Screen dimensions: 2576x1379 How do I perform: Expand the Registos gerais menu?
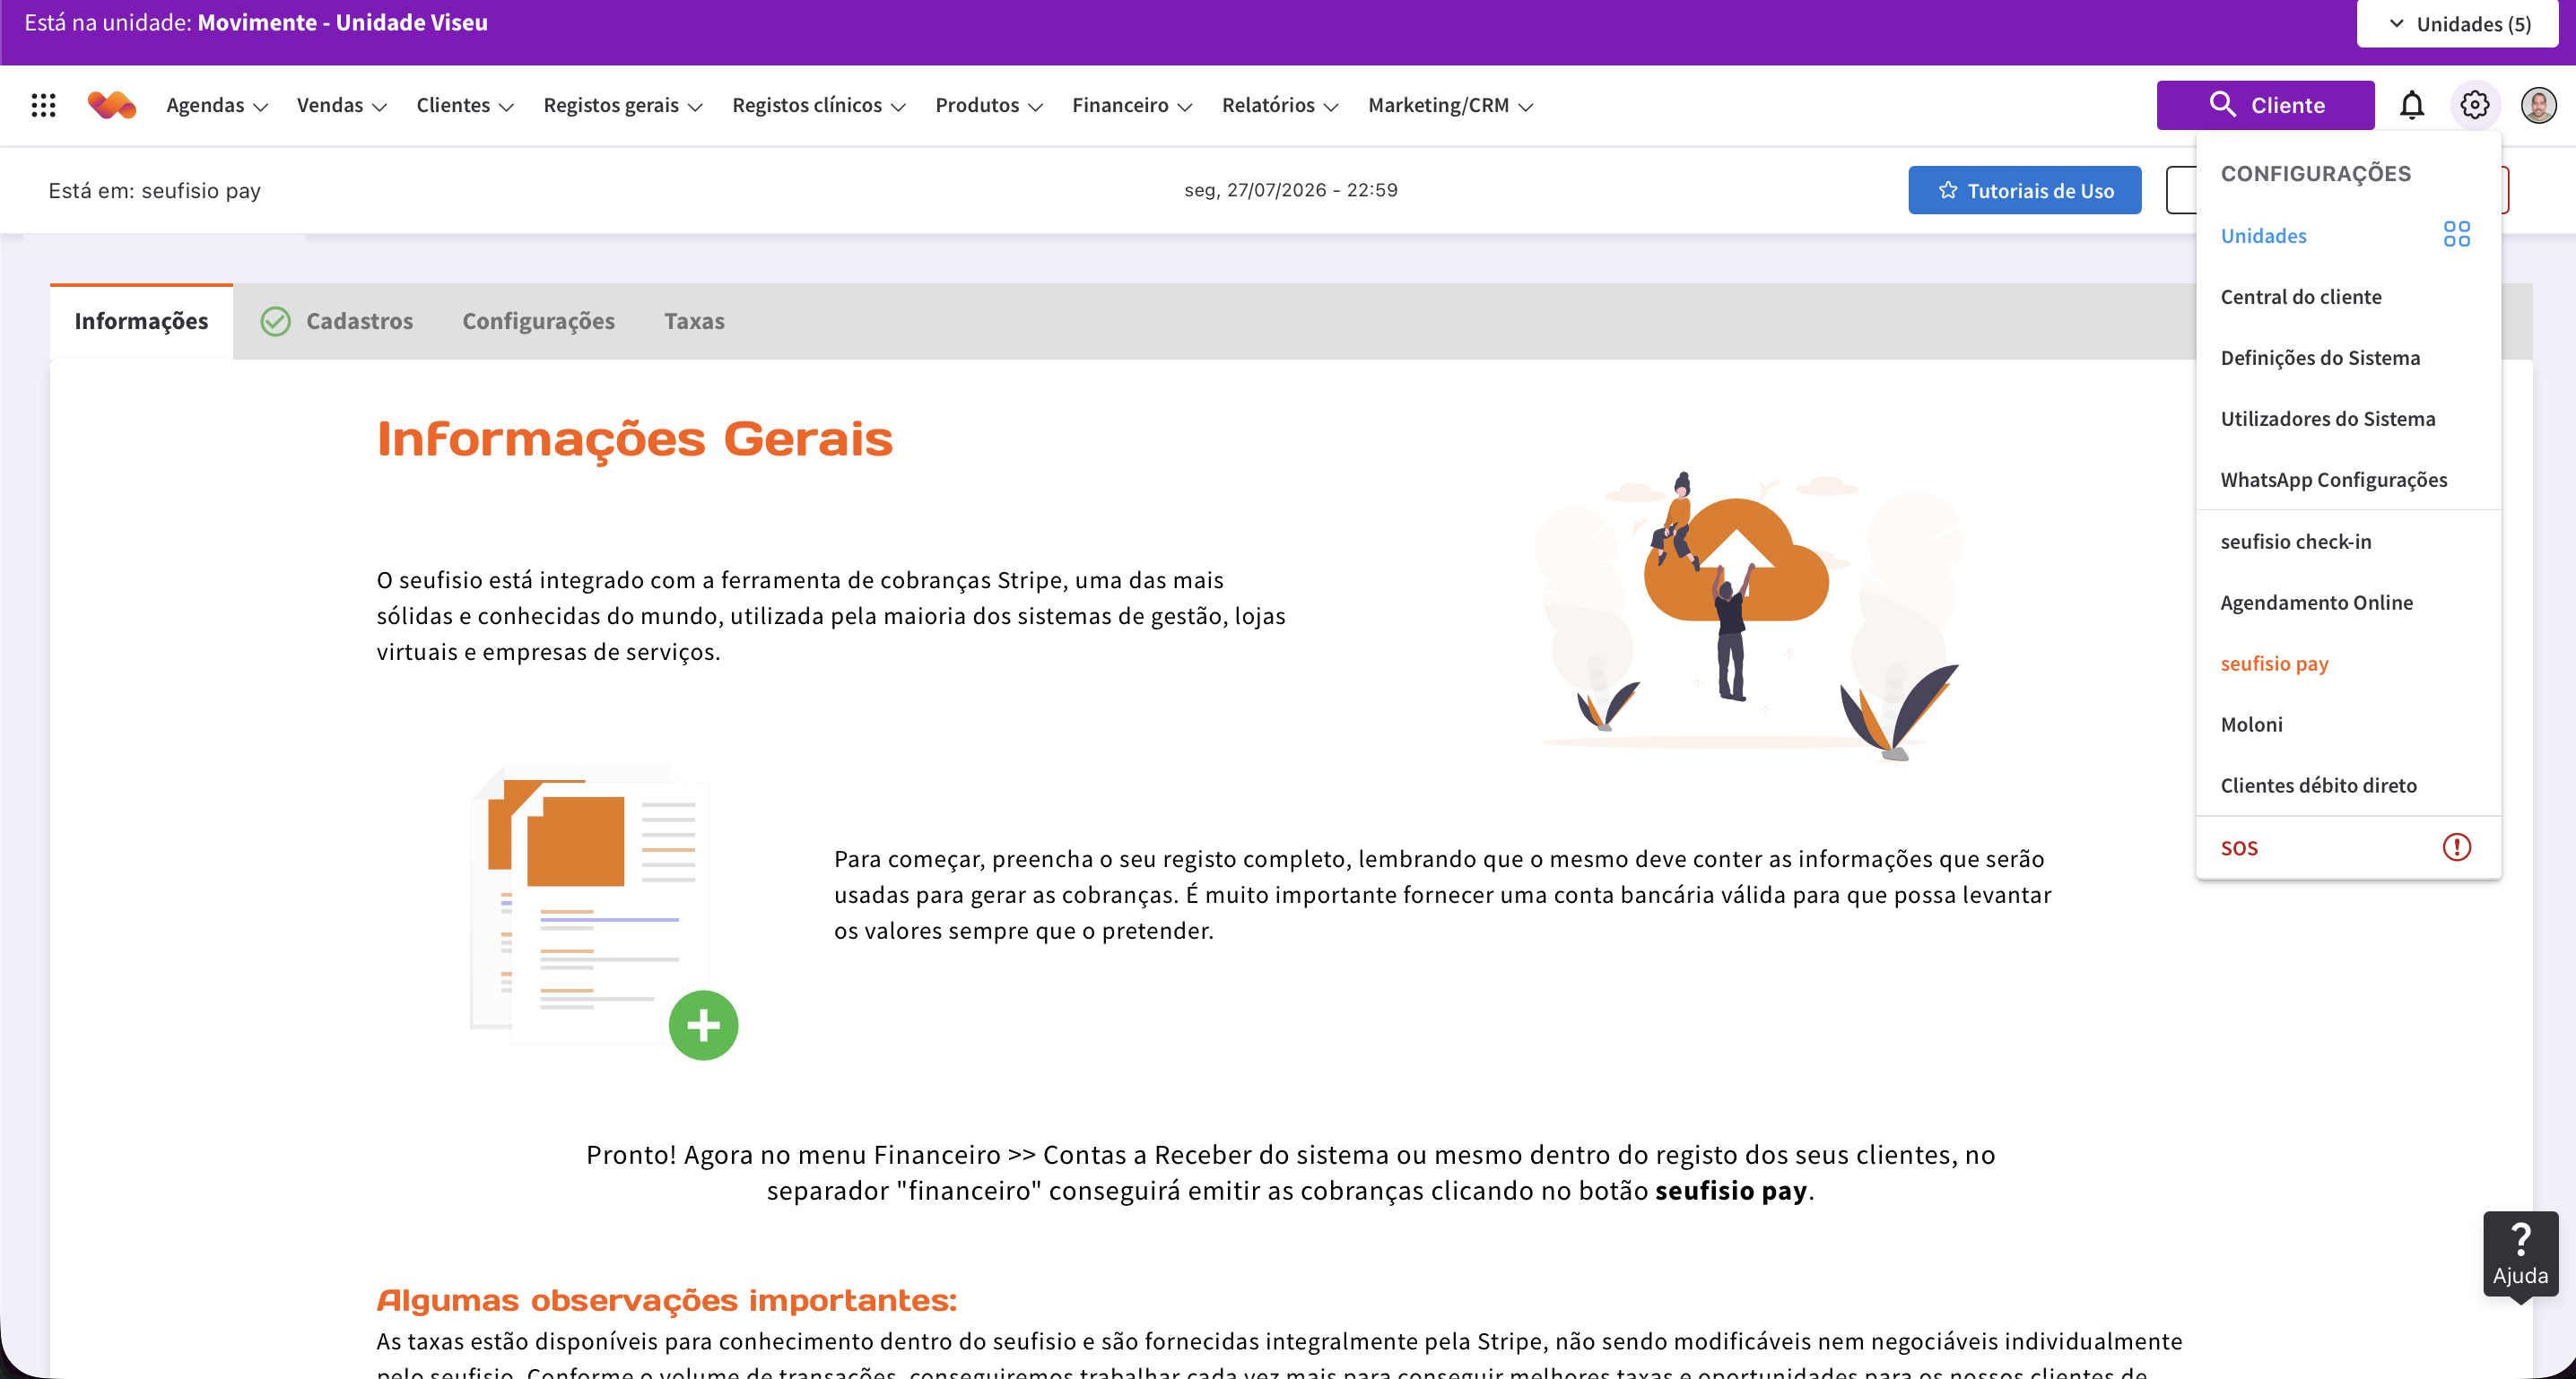623,105
